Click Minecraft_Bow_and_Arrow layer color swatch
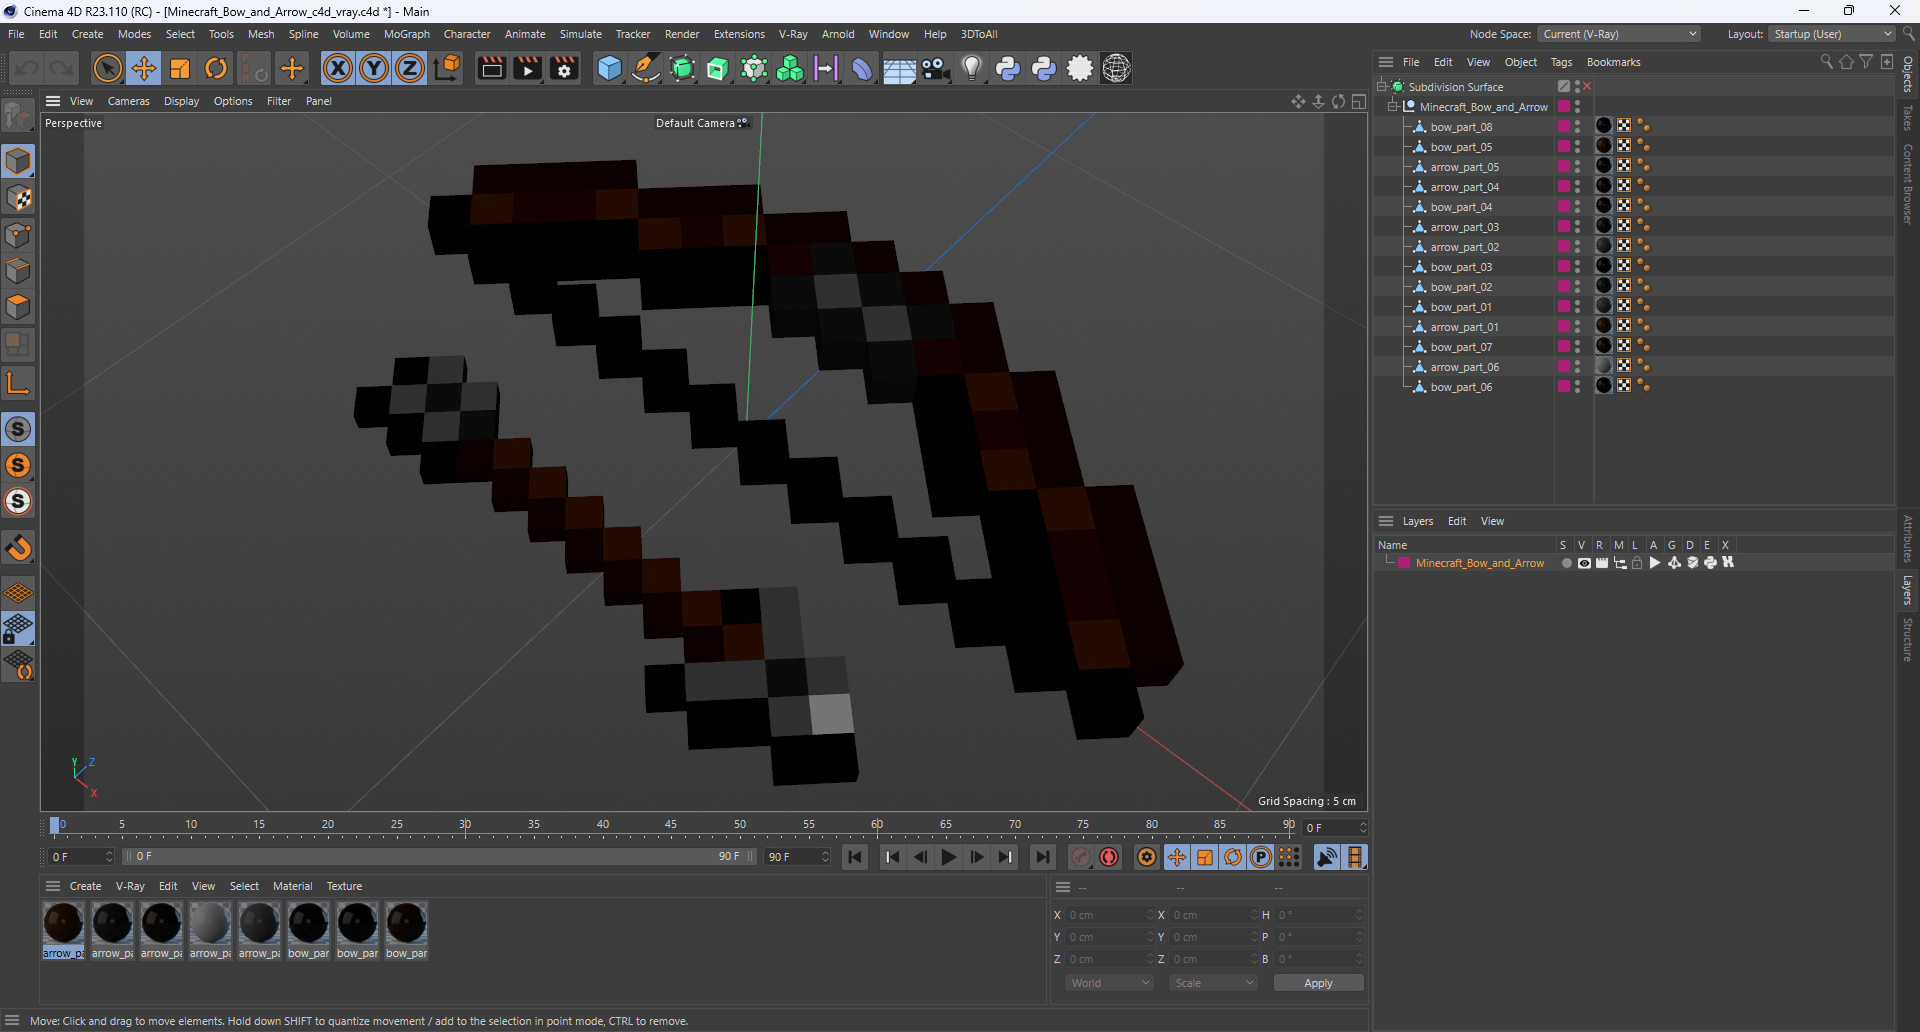Viewport: 1920px width, 1032px height. click(x=1404, y=563)
